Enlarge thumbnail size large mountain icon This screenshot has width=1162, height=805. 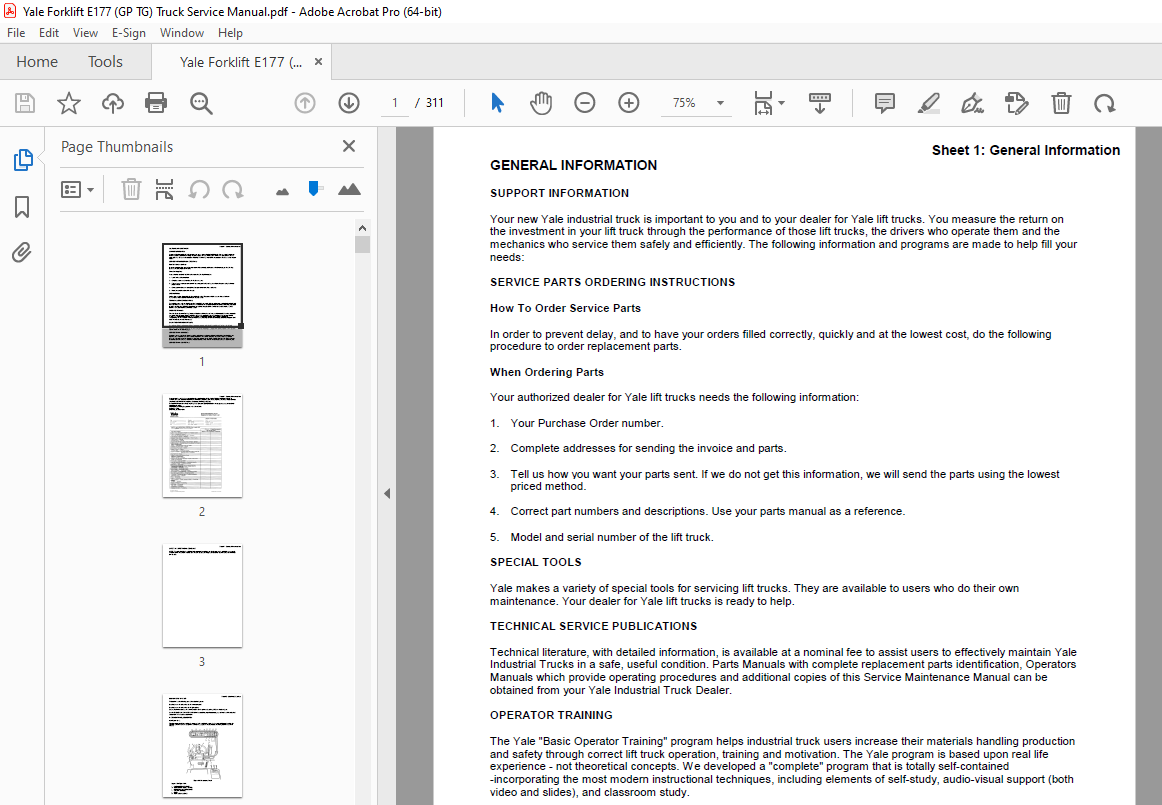(349, 189)
